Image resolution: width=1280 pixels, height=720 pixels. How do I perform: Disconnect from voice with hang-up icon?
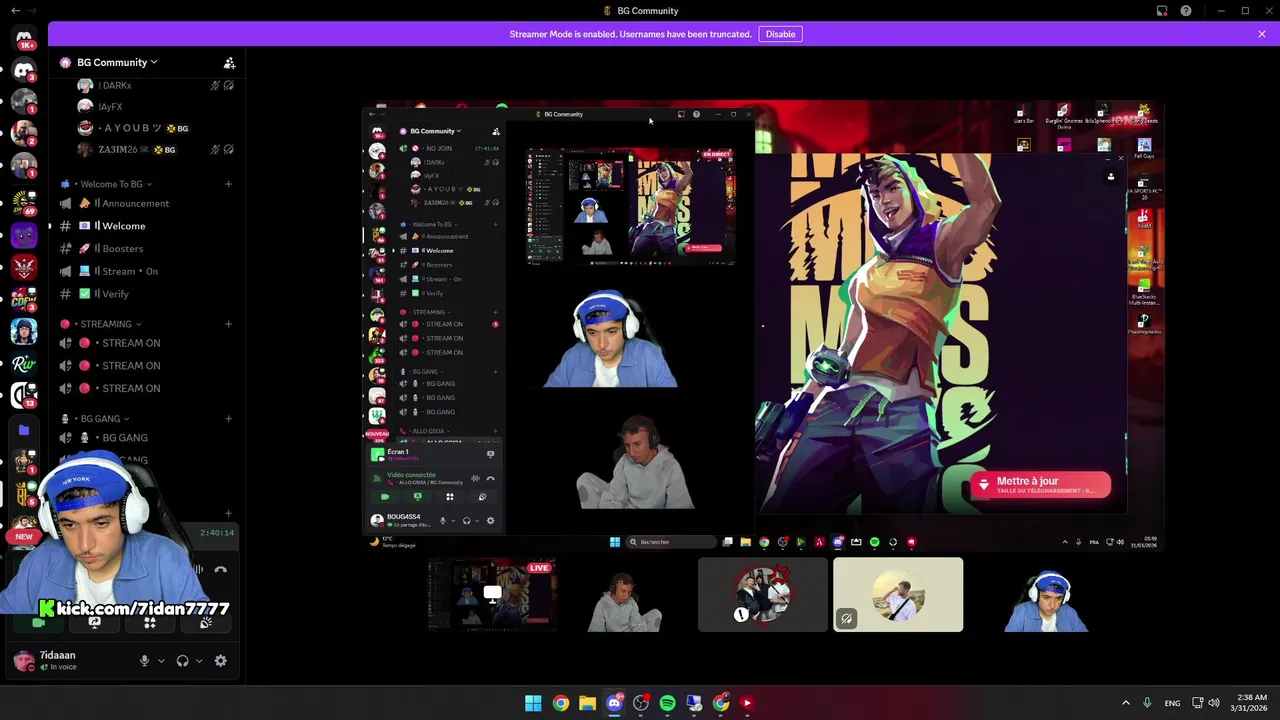(220, 570)
